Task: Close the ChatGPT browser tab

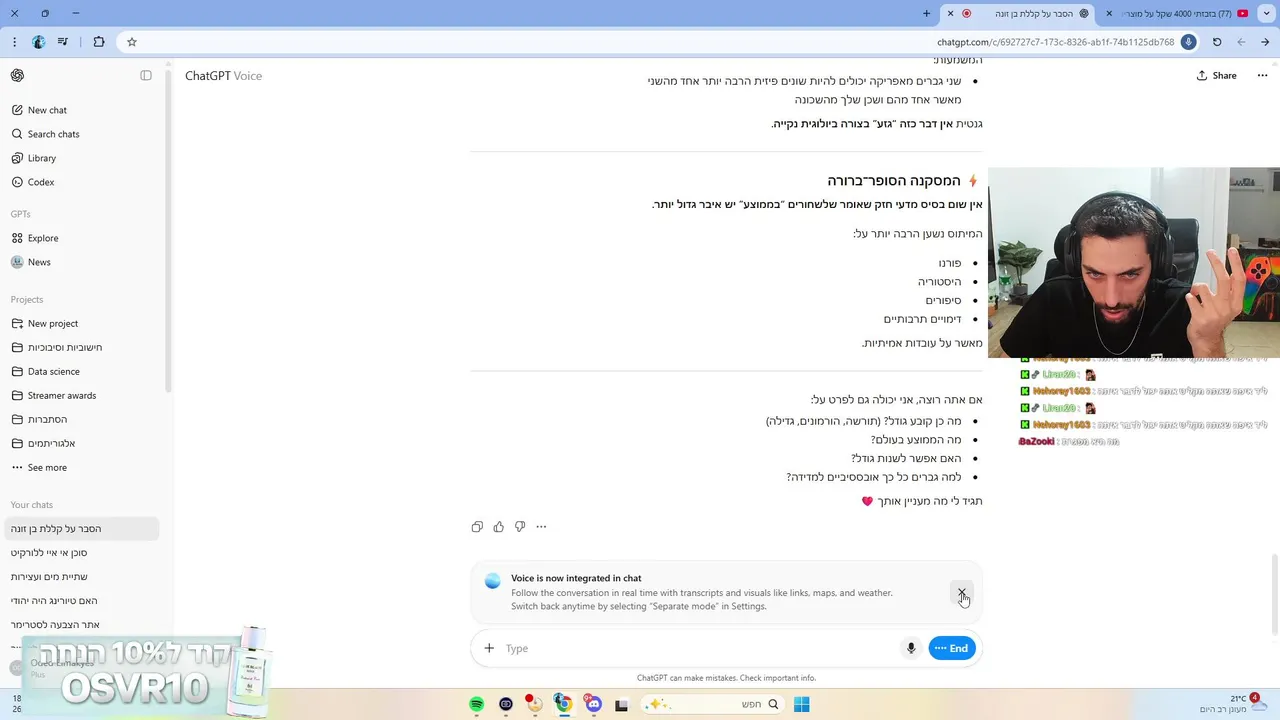Action: 950,13
